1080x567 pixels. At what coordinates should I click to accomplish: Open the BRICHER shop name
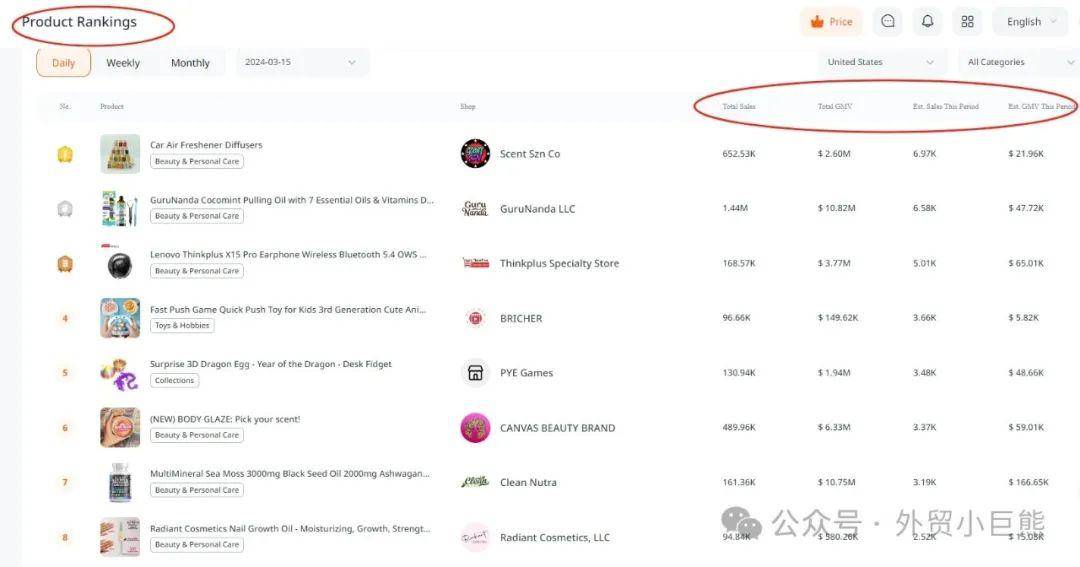click(521, 318)
